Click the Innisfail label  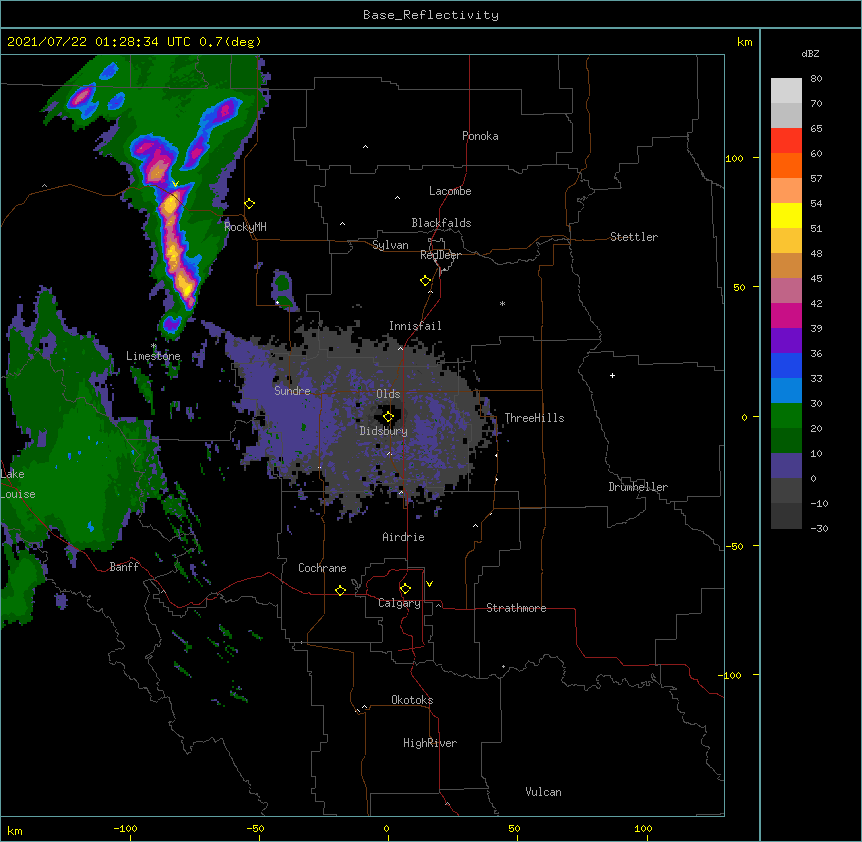(x=415, y=326)
